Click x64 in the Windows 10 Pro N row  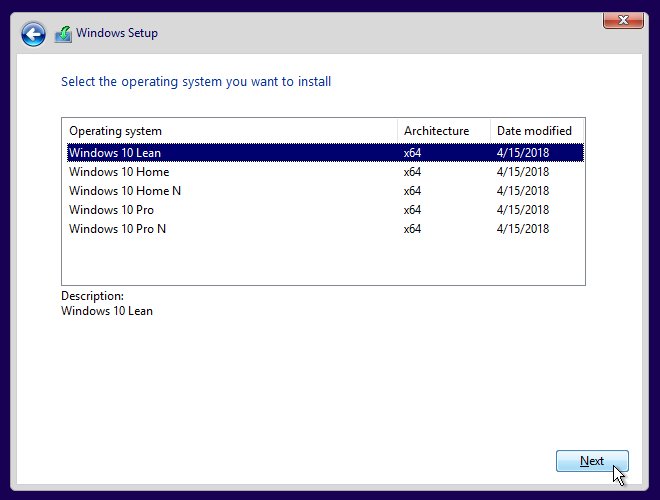pyautogui.click(x=412, y=229)
